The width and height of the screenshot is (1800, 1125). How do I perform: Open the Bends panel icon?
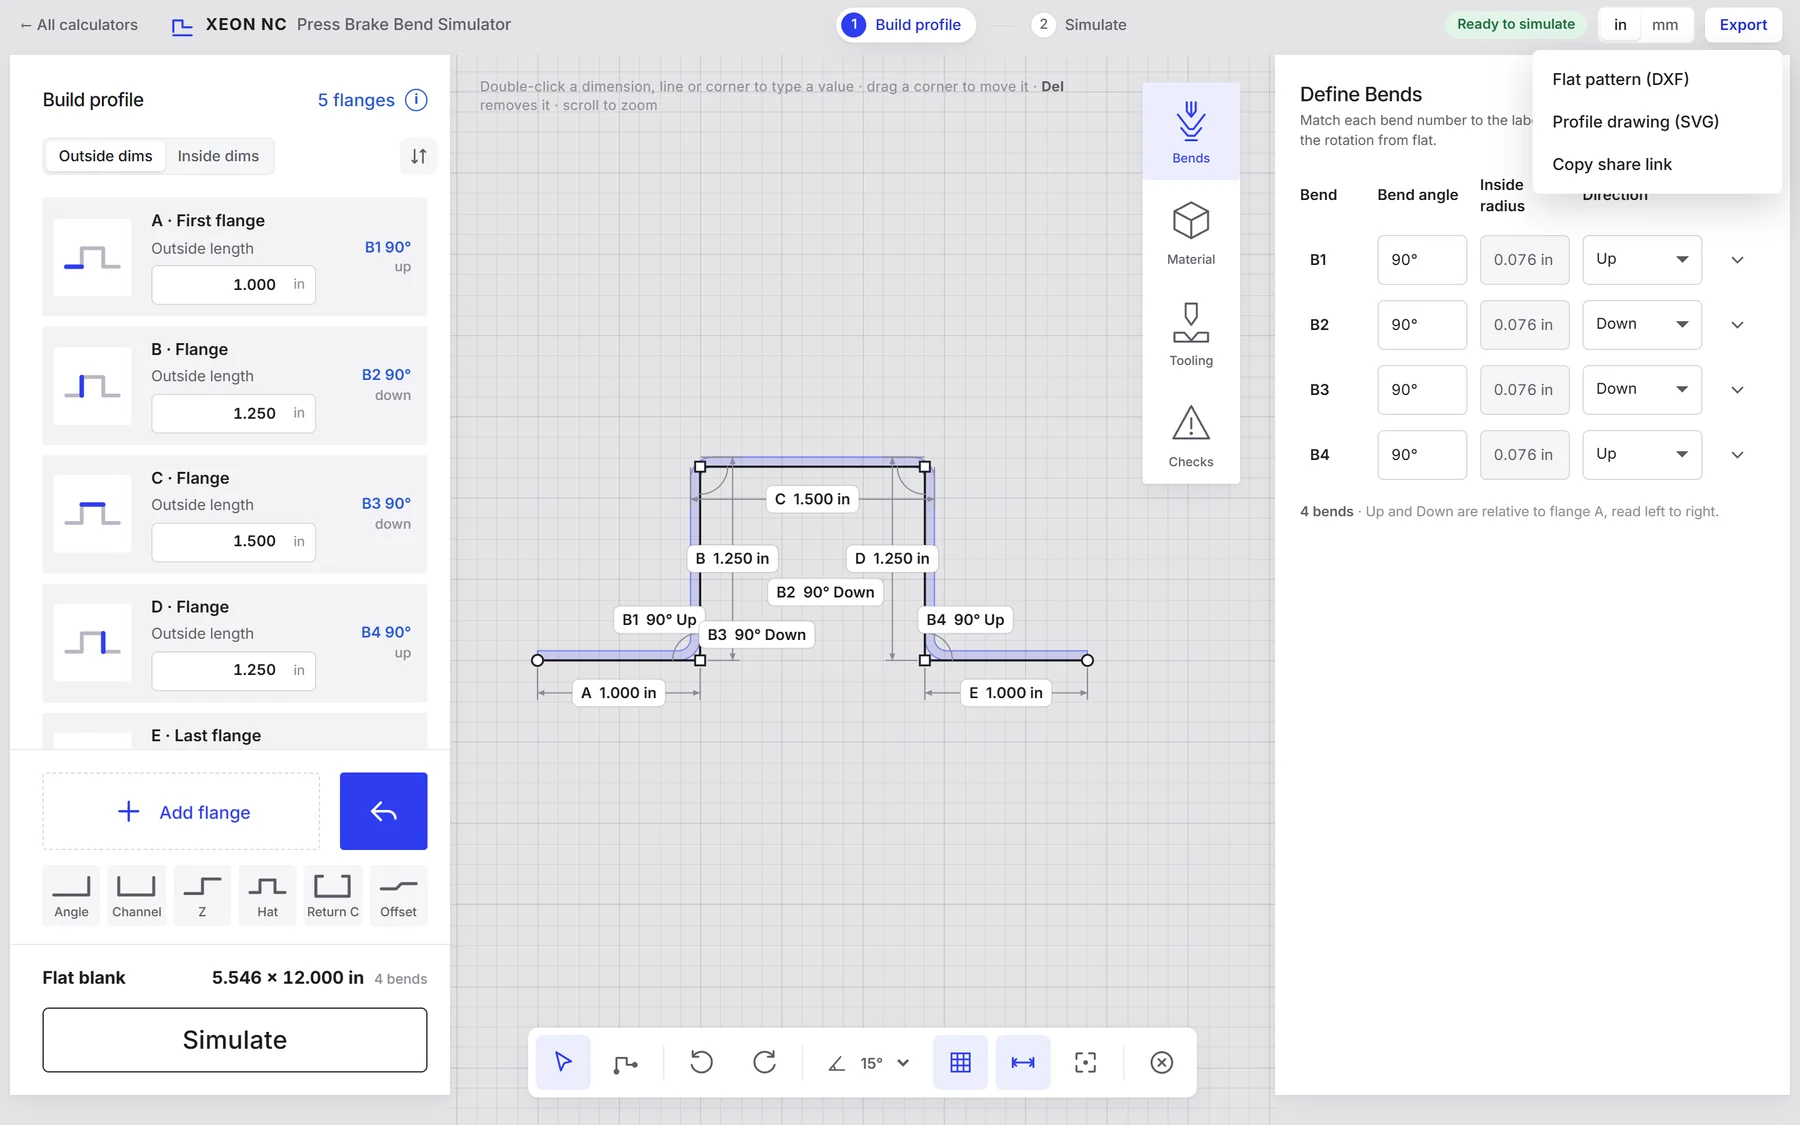1191,131
